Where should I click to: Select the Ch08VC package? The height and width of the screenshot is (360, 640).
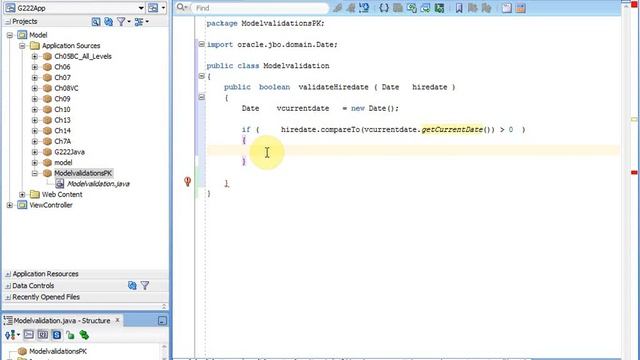click(66, 88)
